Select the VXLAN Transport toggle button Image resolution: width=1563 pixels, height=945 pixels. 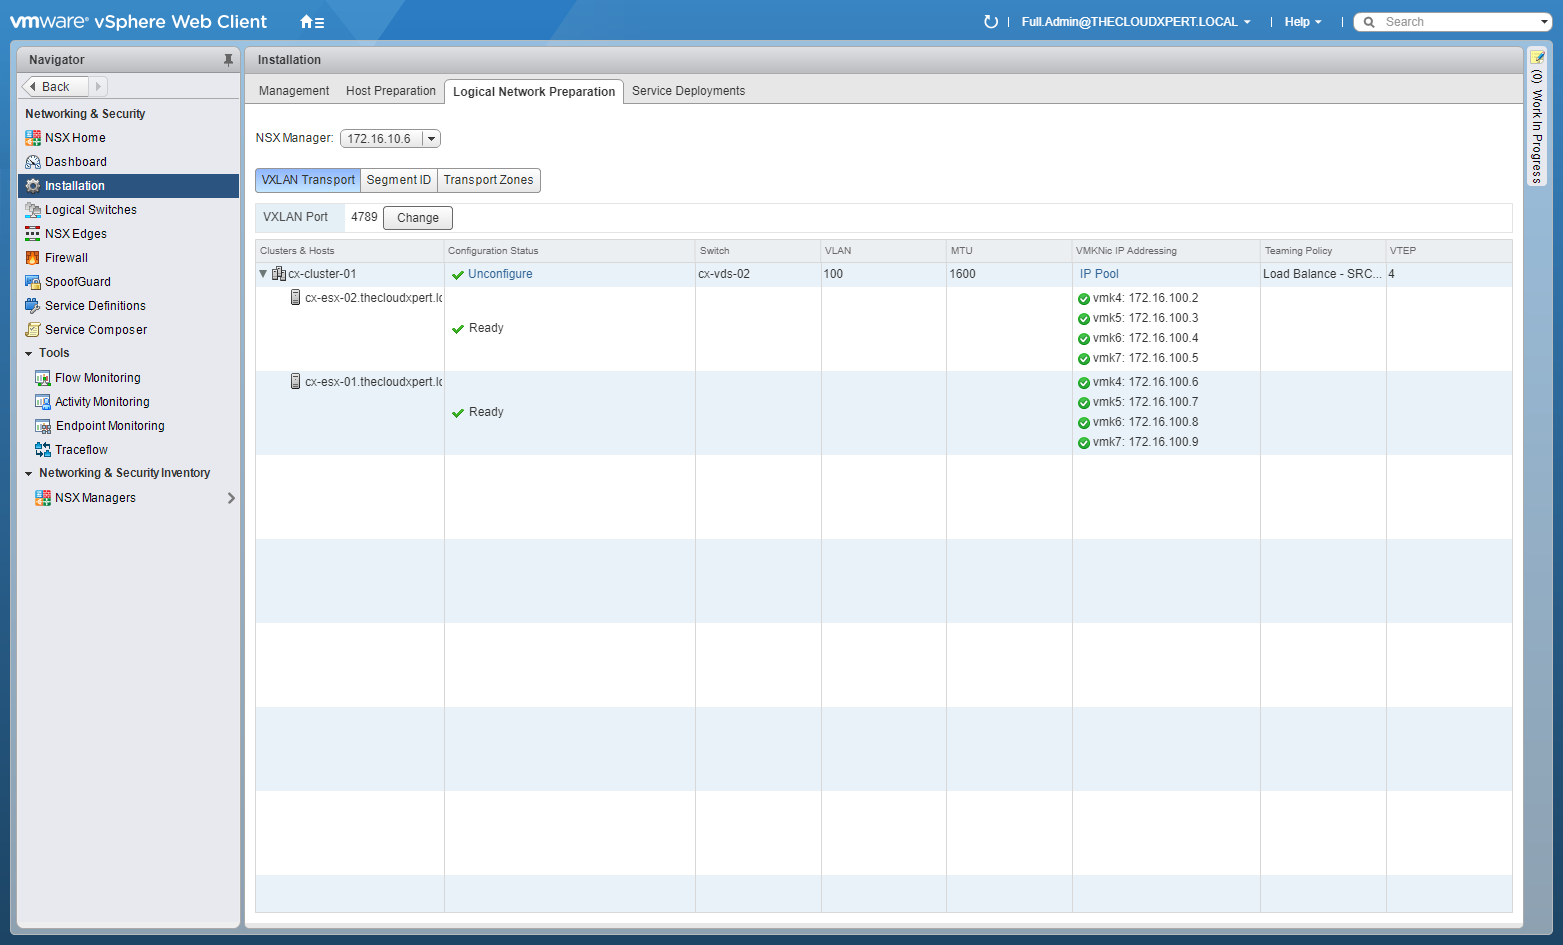(308, 180)
